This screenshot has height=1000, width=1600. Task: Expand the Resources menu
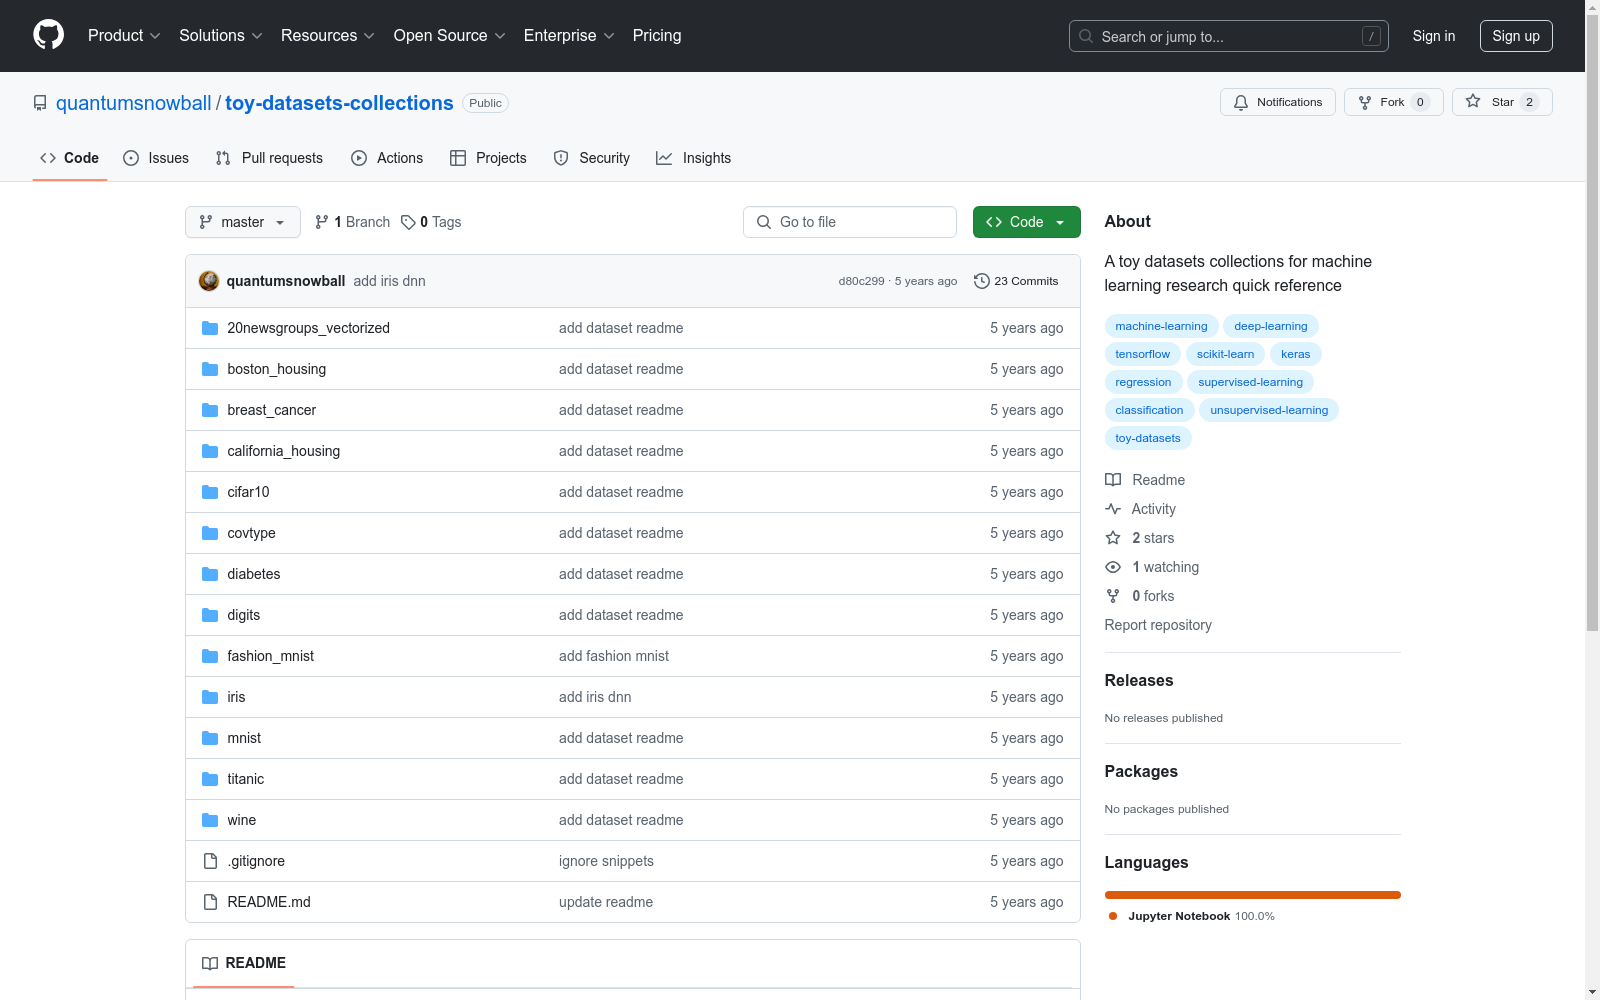point(328,35)
